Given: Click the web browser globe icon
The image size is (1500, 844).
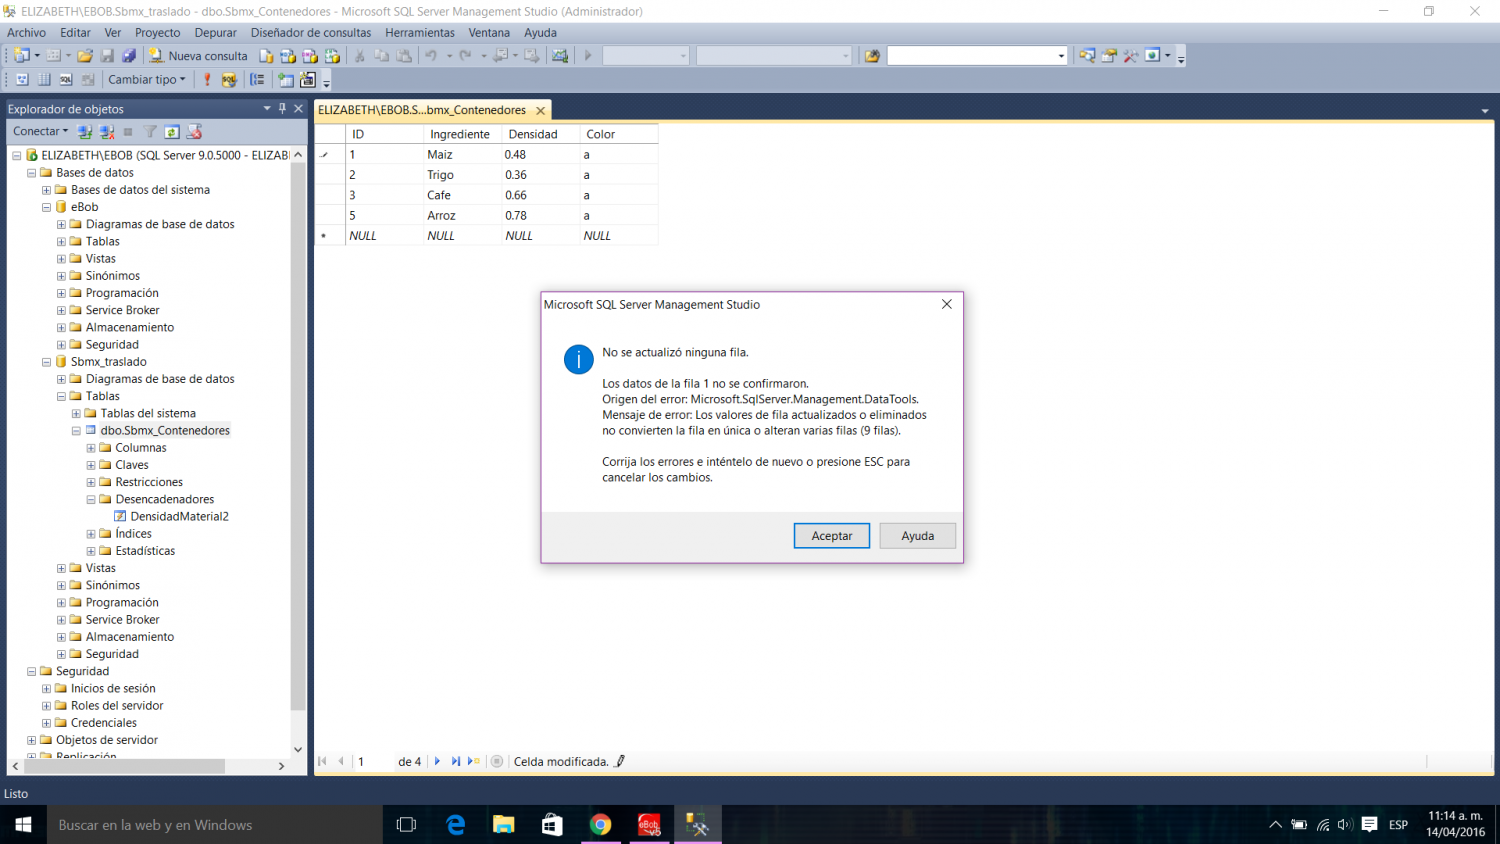Looking at the screenshot, I should click(x=1152, y=56).
